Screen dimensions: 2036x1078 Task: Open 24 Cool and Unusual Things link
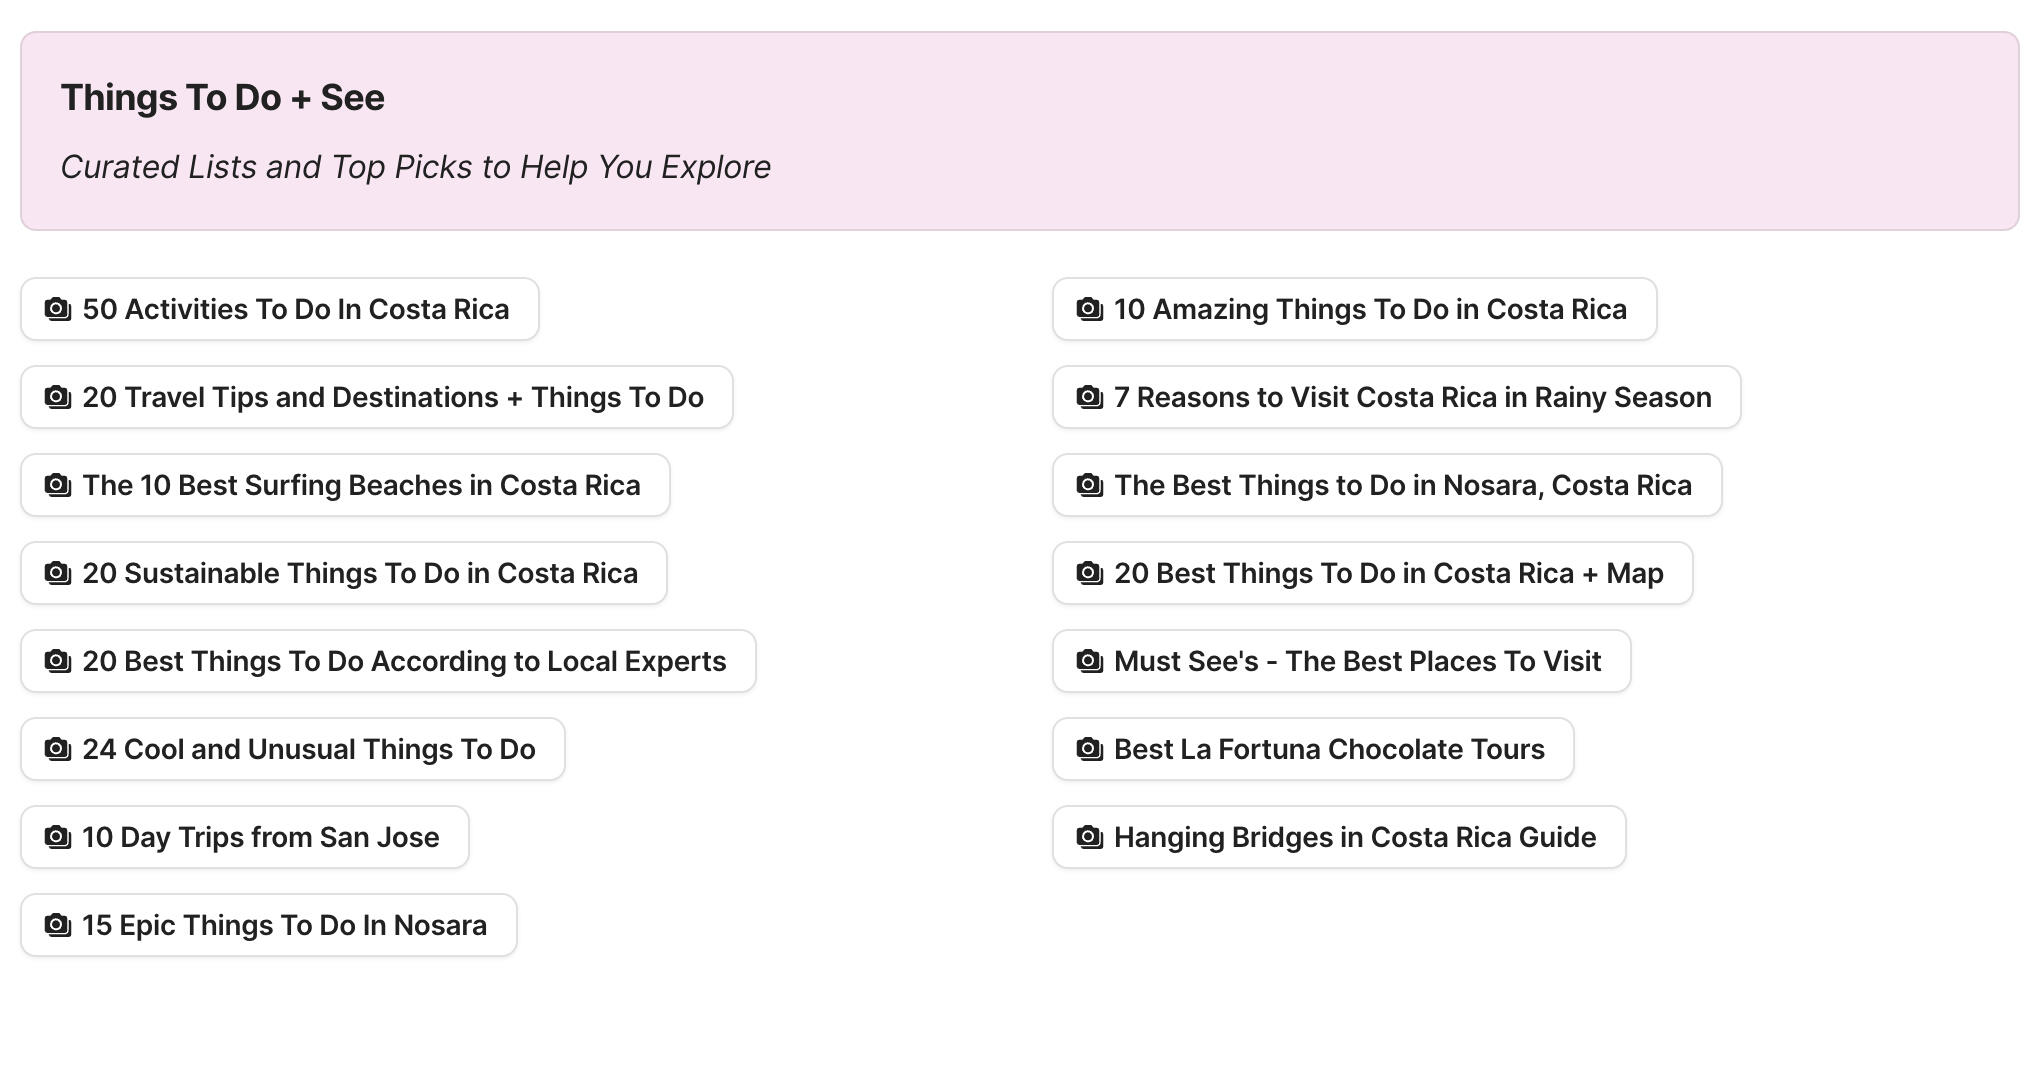(308, 749)
